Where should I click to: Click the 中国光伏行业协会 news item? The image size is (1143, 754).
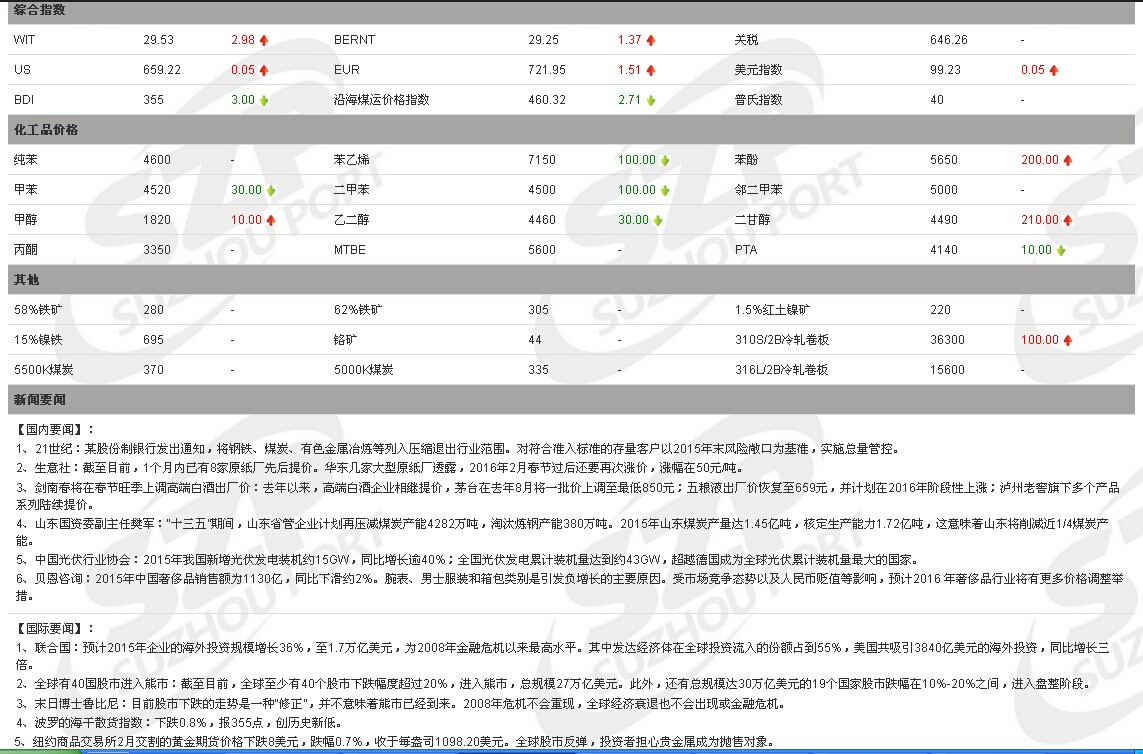pos(467,560)
